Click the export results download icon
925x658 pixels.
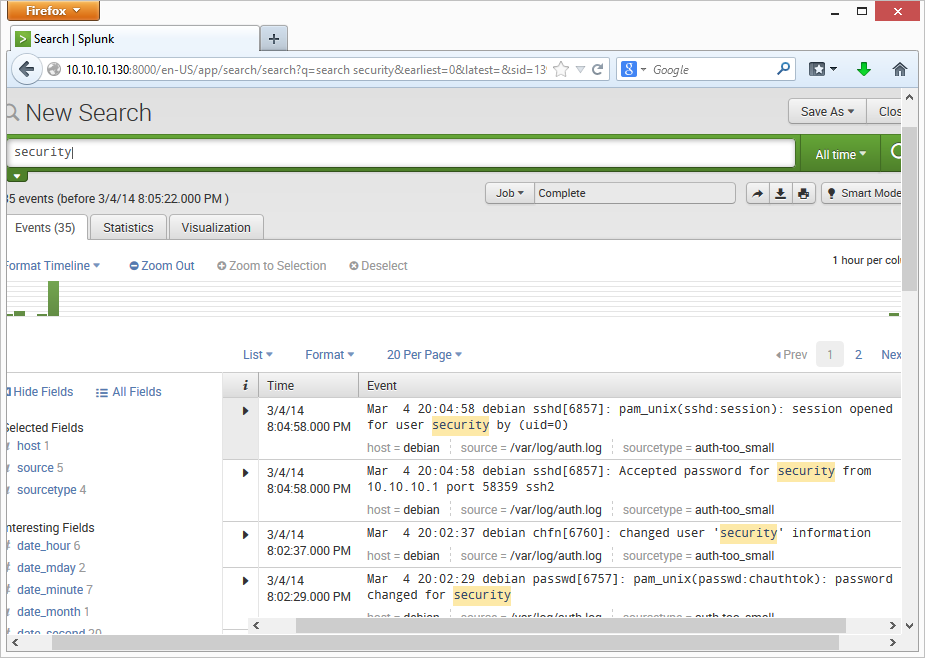[780, 193]
